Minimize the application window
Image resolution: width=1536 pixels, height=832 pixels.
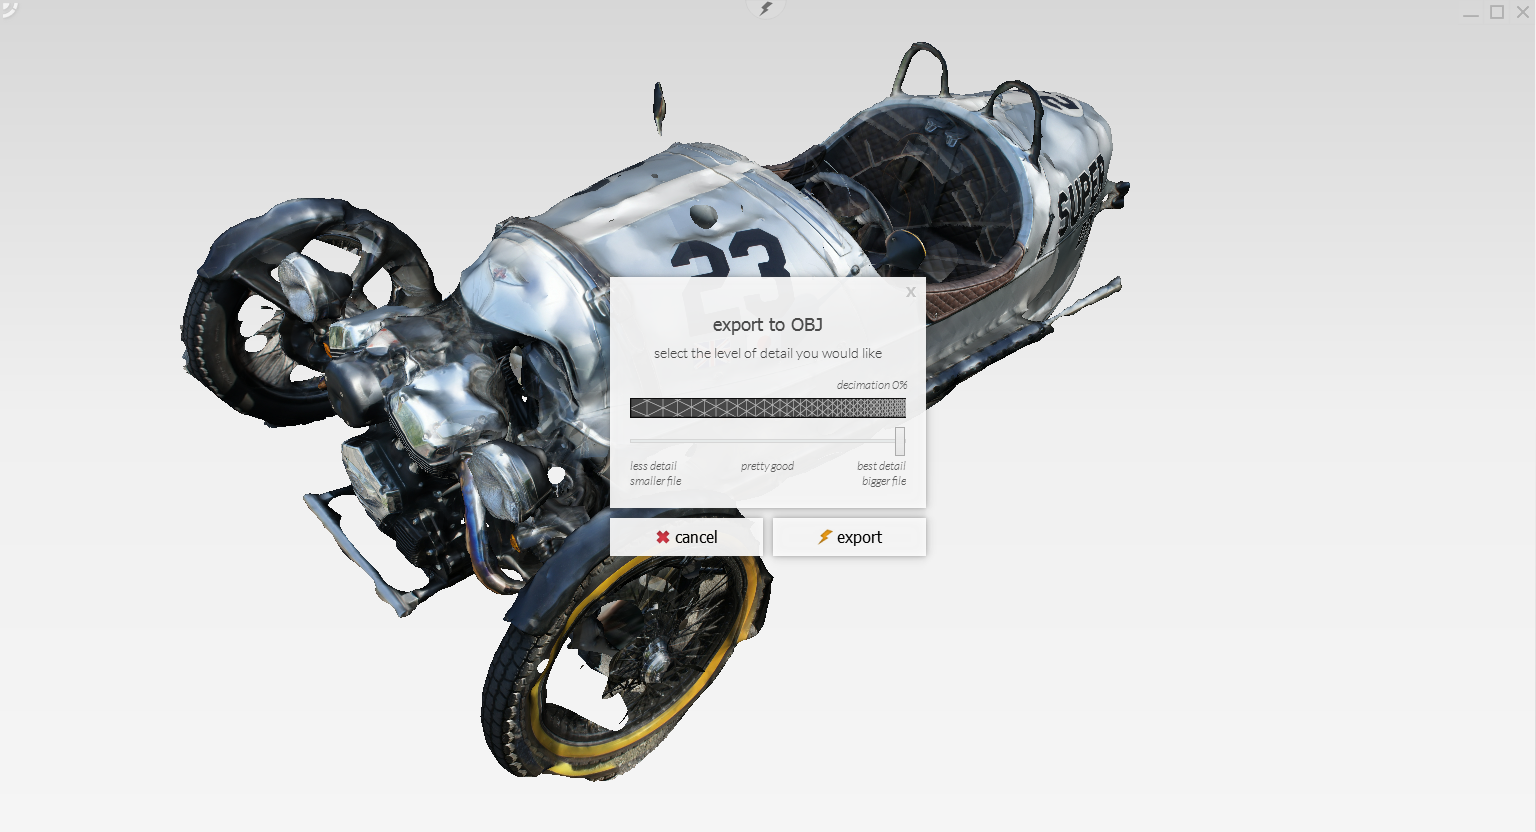[1470, 13]
